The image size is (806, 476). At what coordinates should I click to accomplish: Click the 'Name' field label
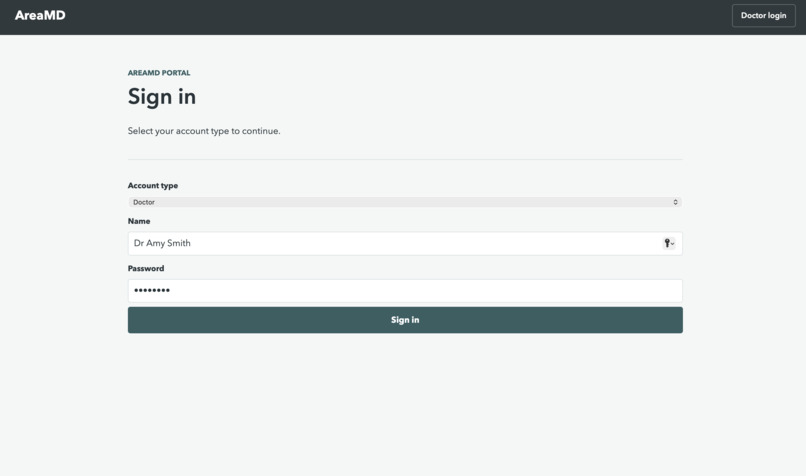(x=139, y=221)
